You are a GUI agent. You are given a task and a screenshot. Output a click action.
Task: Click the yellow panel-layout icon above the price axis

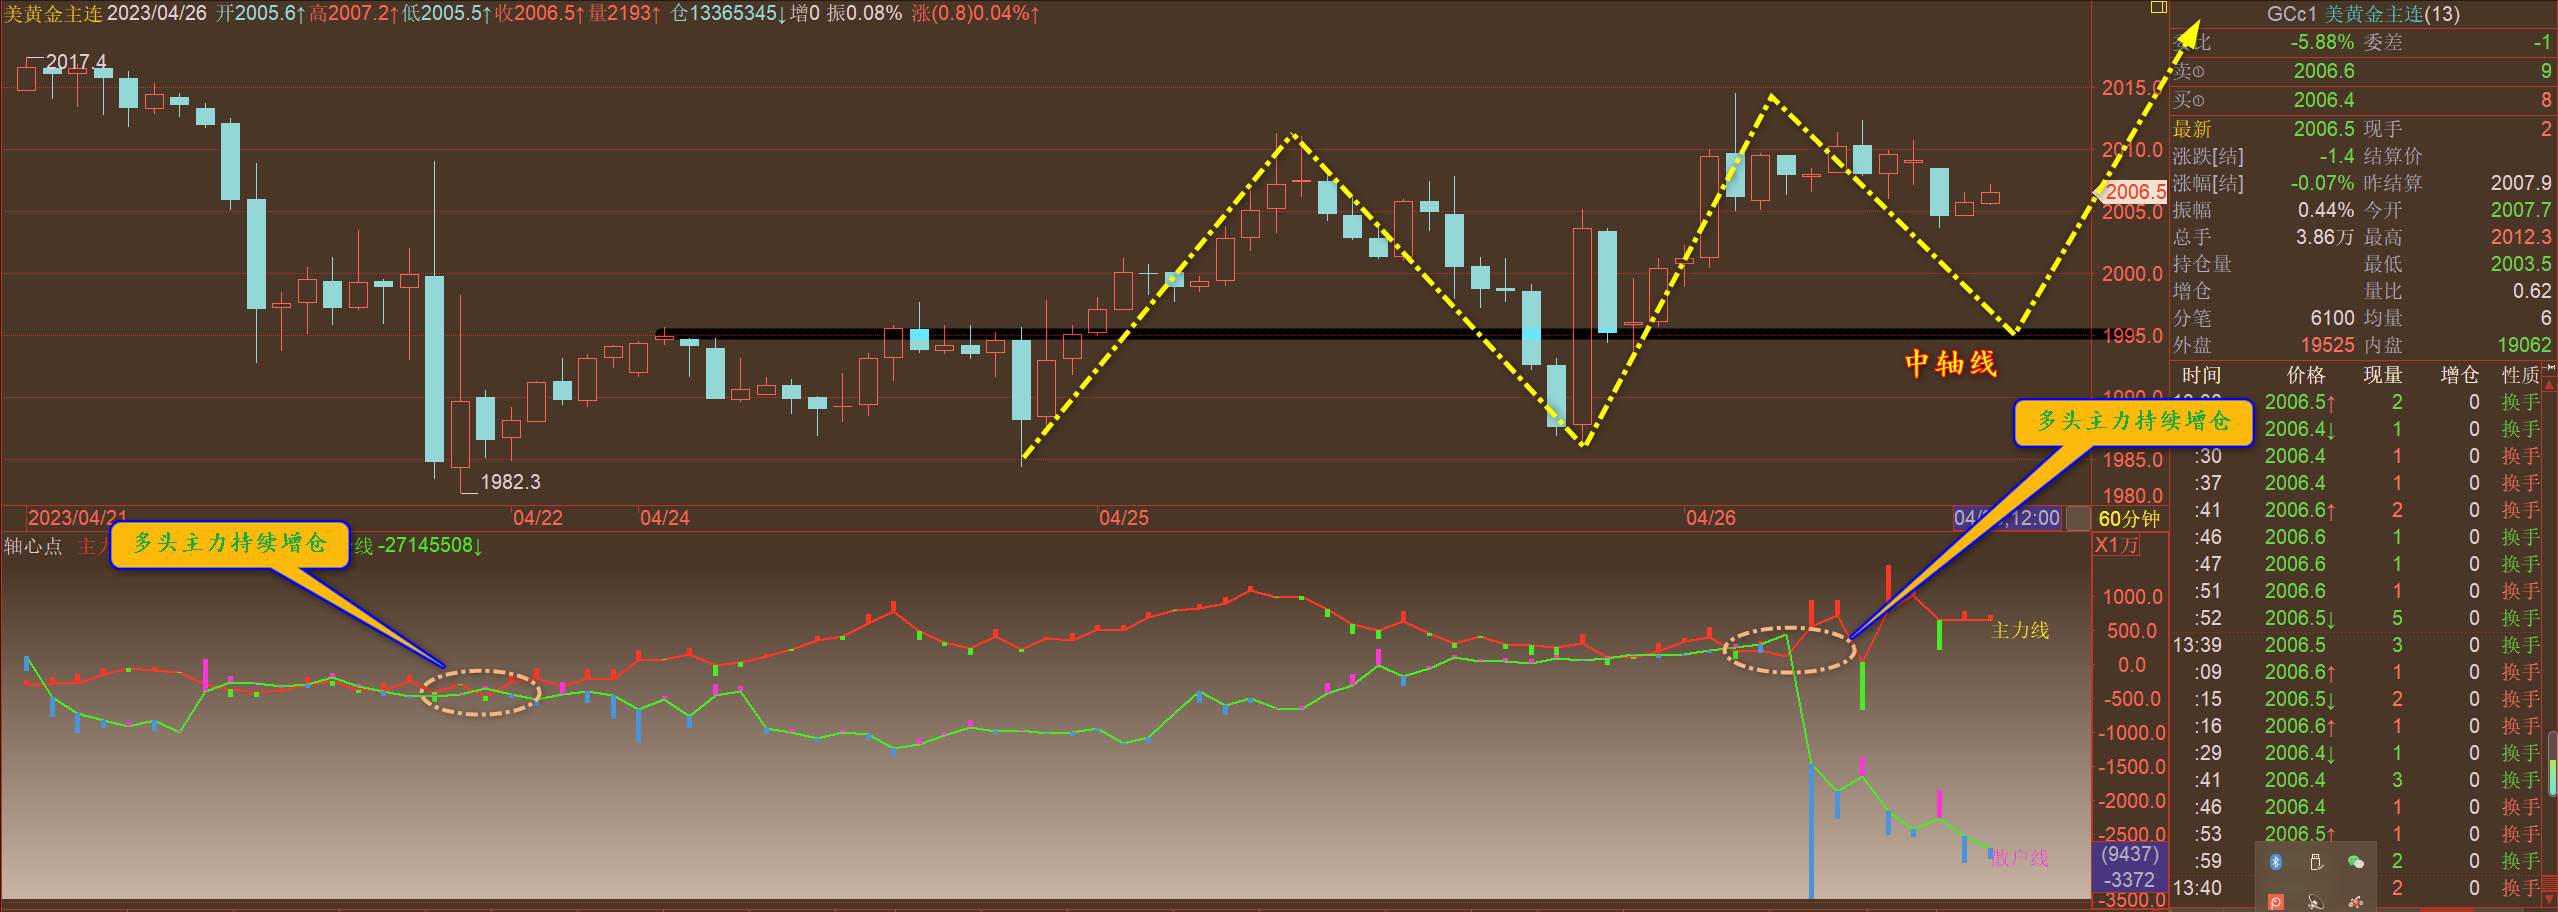(x=2159, y=8)
